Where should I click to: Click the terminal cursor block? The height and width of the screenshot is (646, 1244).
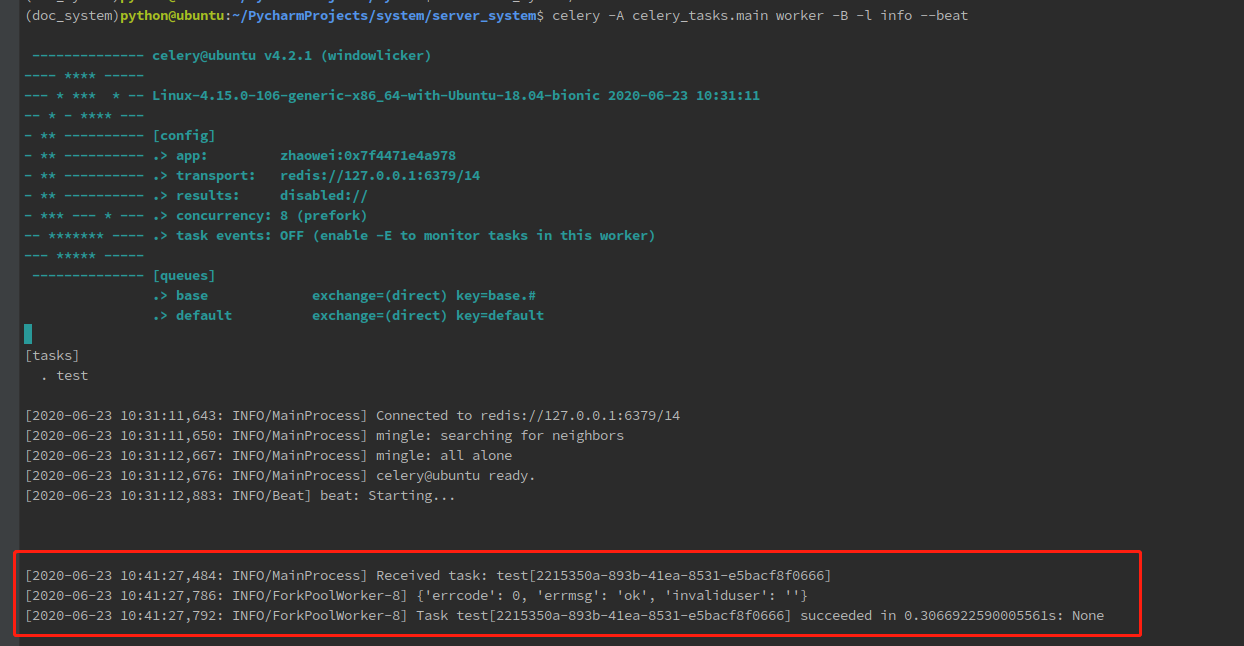(x=28, y=333)
